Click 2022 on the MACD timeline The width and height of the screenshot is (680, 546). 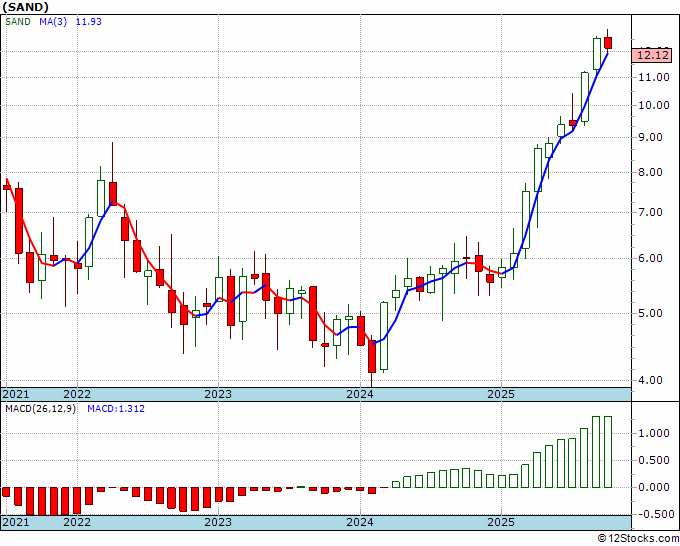(x=77, y=522)
